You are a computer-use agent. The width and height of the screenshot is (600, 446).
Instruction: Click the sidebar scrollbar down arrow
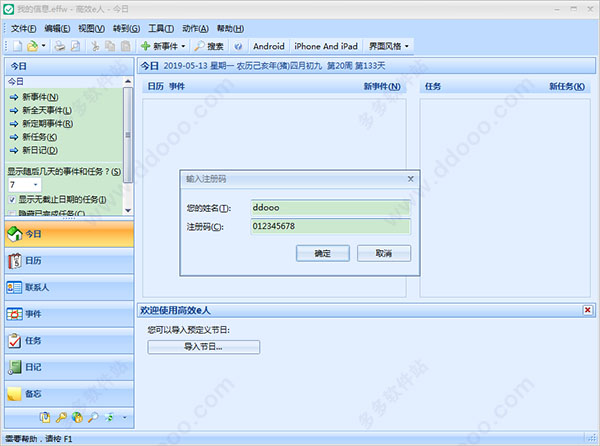tap(128, 210)
